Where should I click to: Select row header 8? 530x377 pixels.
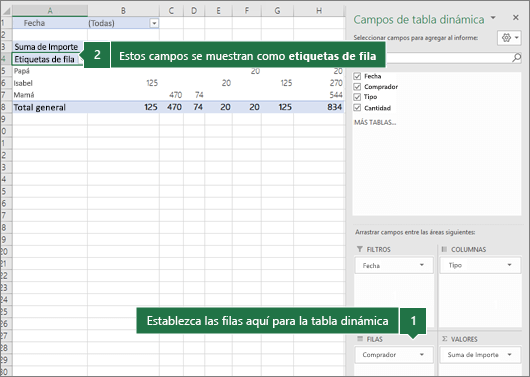[x=6, y=107]
